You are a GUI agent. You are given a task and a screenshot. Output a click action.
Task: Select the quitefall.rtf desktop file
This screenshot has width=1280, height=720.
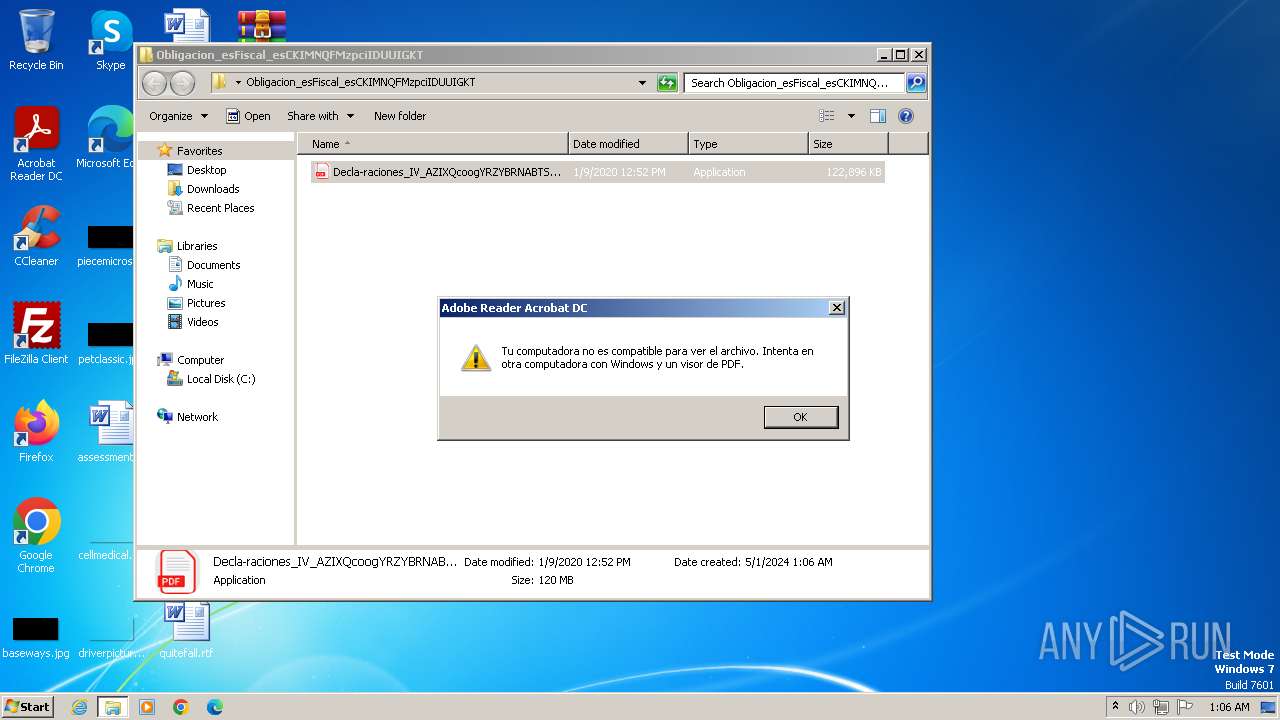186,630
